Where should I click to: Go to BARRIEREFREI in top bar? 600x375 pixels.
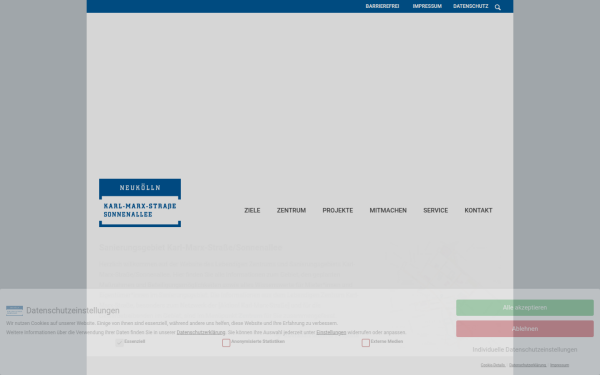(x=382, y=6)
